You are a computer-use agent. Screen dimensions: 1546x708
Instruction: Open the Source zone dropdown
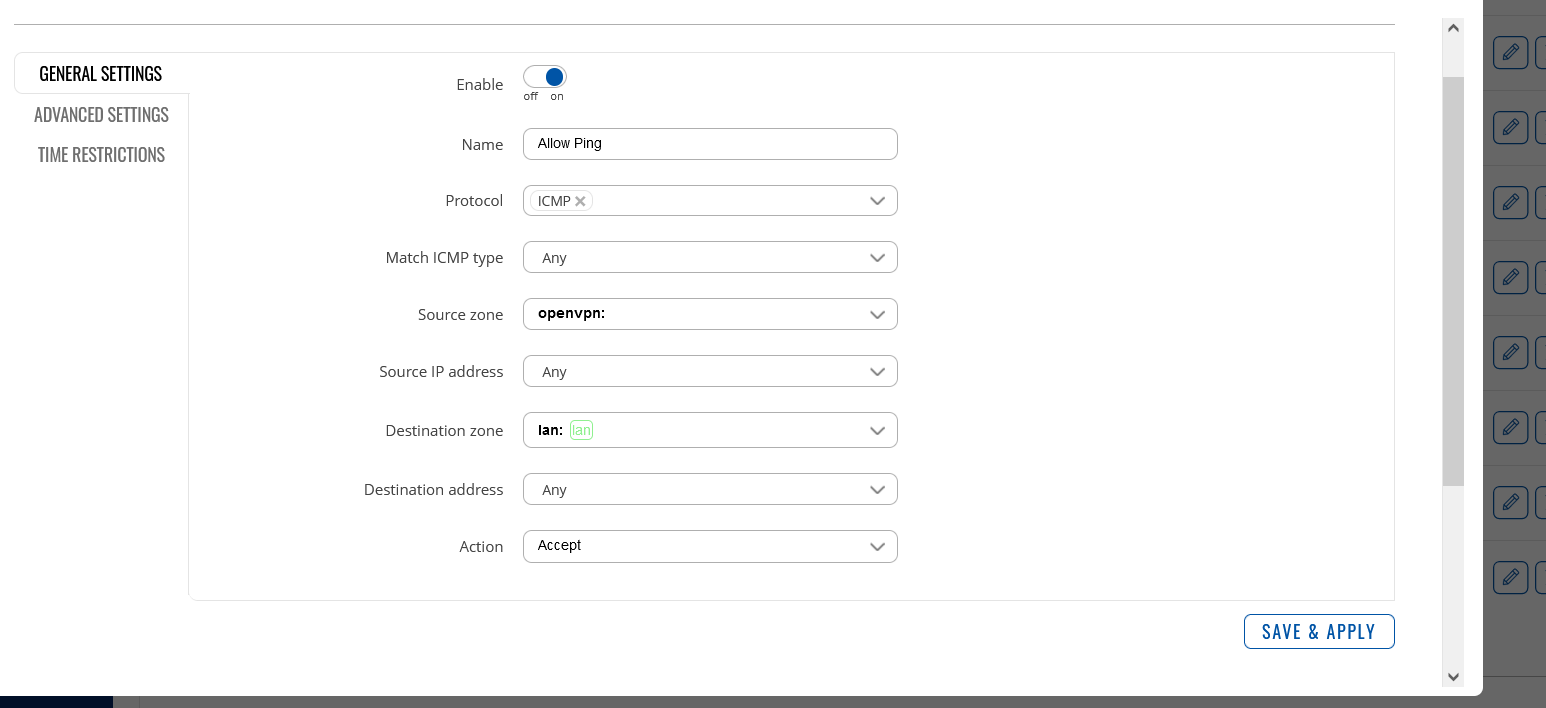point(710,314)
